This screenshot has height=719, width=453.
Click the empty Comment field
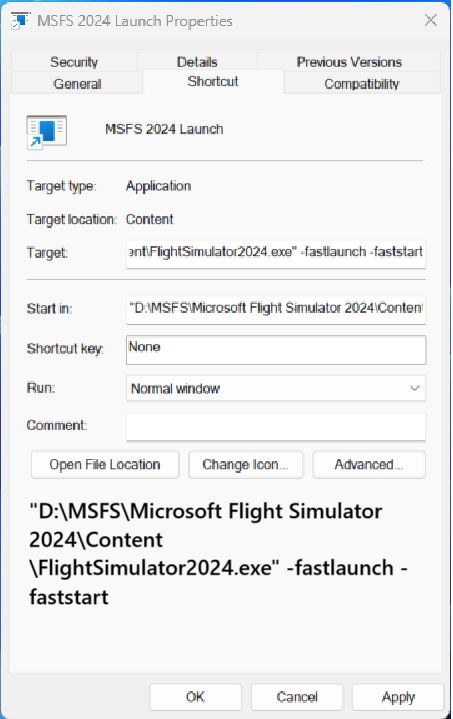tap(276, 427)
